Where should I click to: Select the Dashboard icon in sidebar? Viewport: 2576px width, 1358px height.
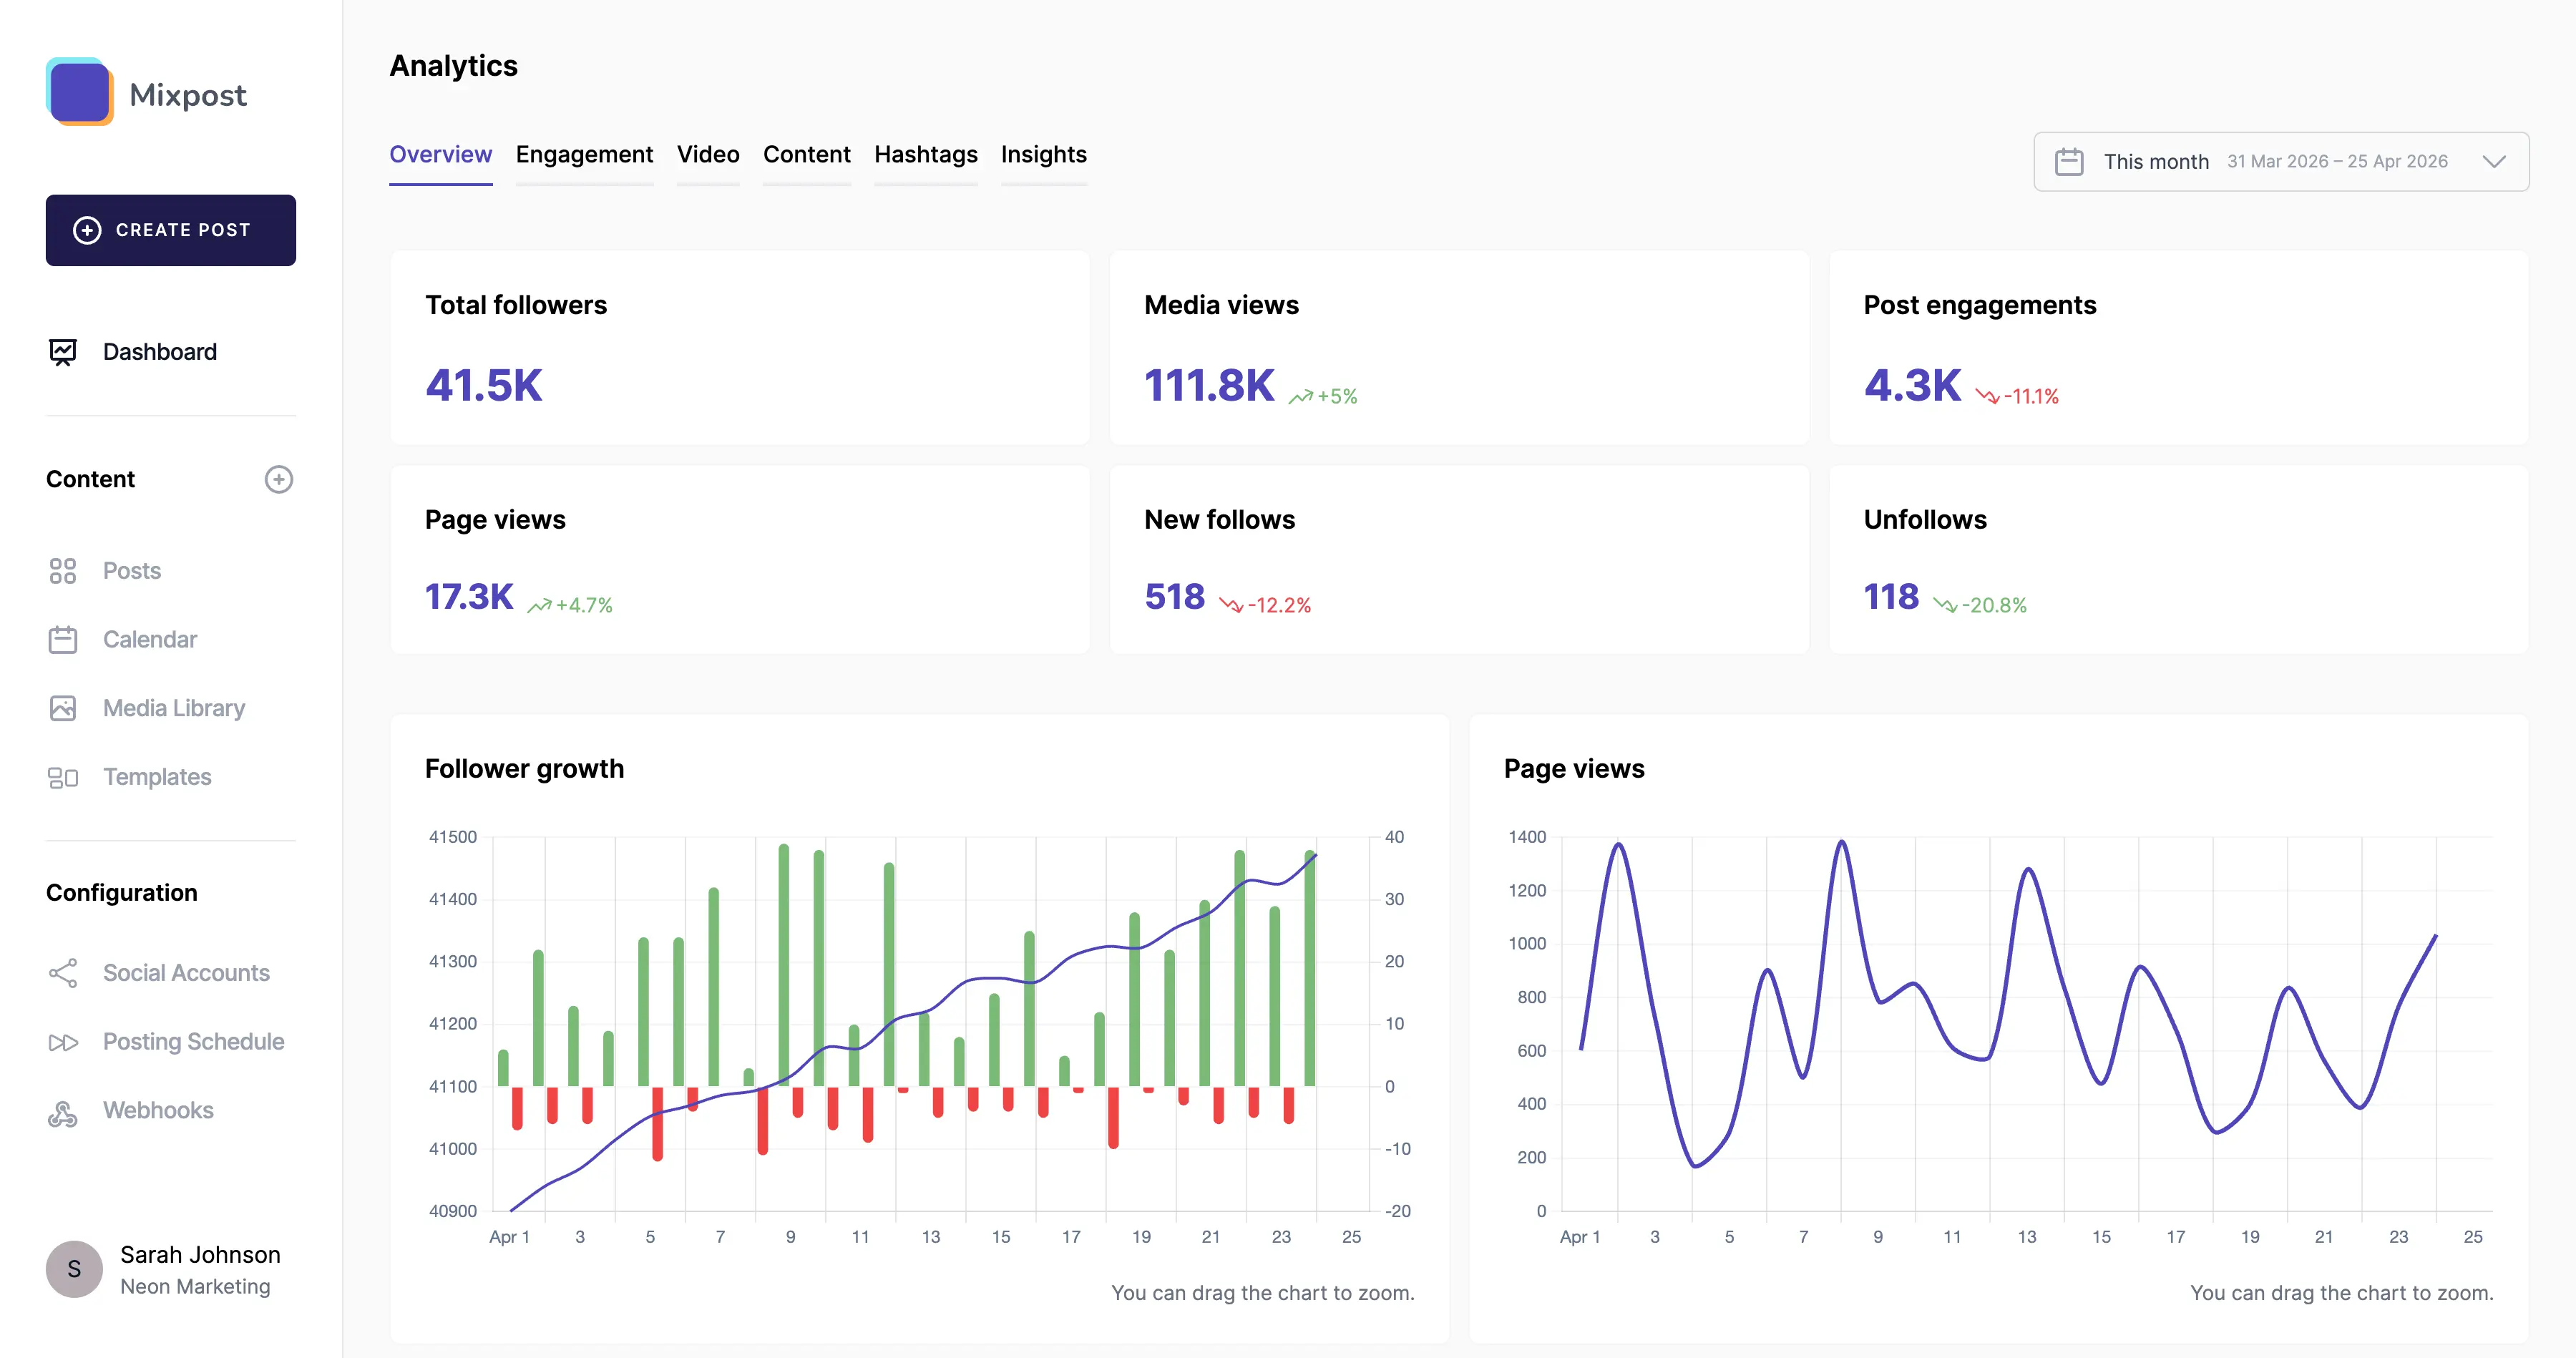[x=63, y=351]
